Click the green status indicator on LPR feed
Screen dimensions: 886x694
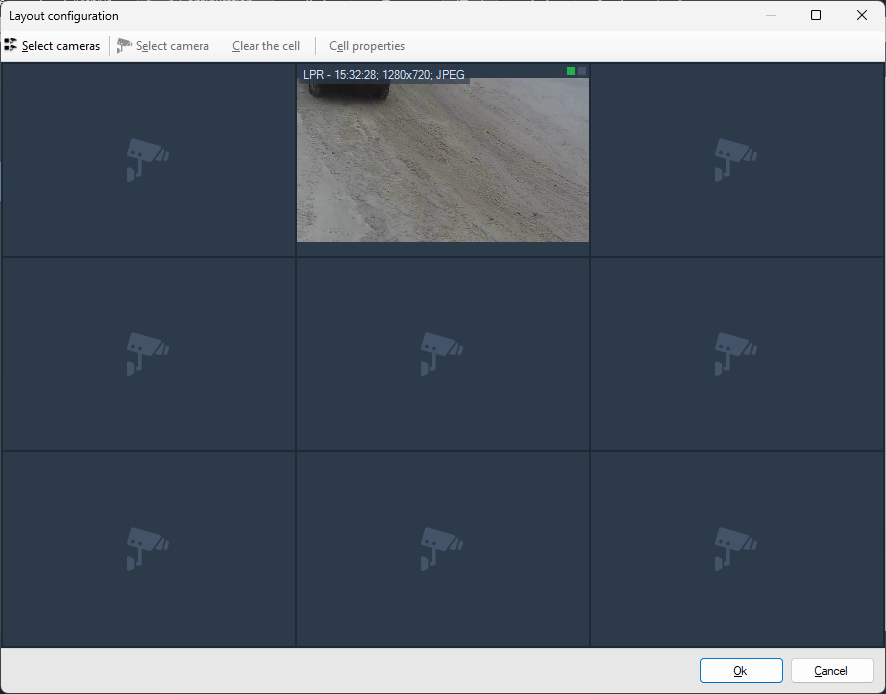coord(571,71)
